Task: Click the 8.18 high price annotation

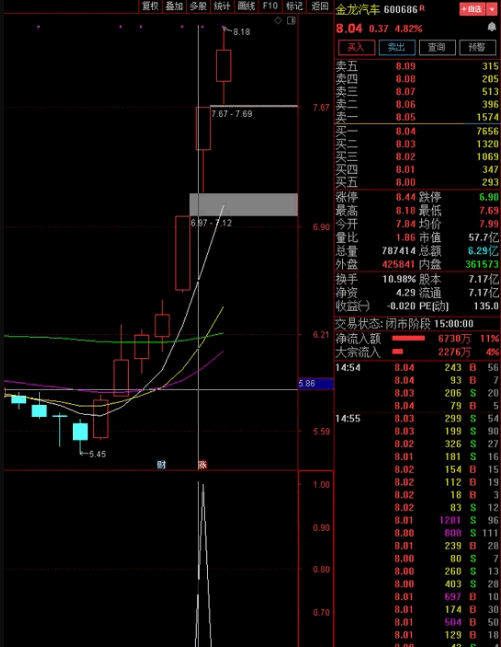Action: pyautogui.click(x=241, y=32)
